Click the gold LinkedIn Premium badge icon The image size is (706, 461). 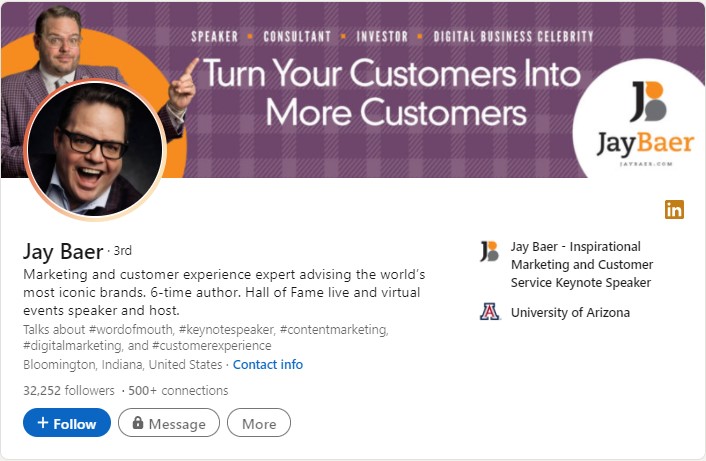[674, 209]
